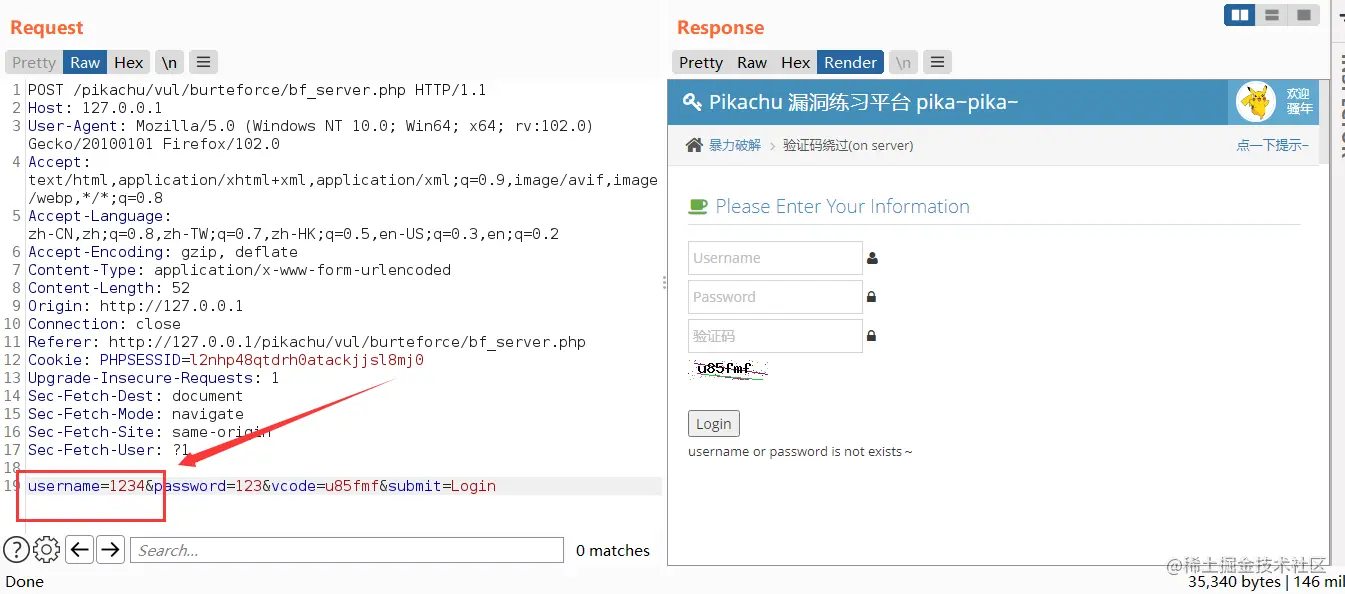This screenshot has height=594, width=1345.
Task: Click the coffee cup icon beside heading
Action: pos(698,207)
